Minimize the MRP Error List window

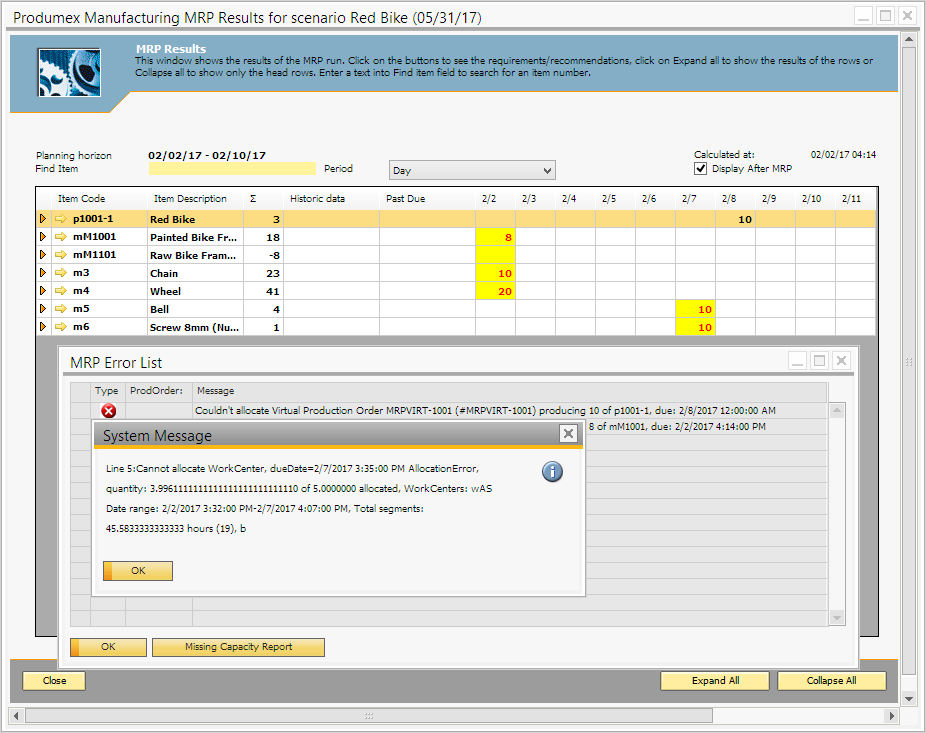click(797, 360)
